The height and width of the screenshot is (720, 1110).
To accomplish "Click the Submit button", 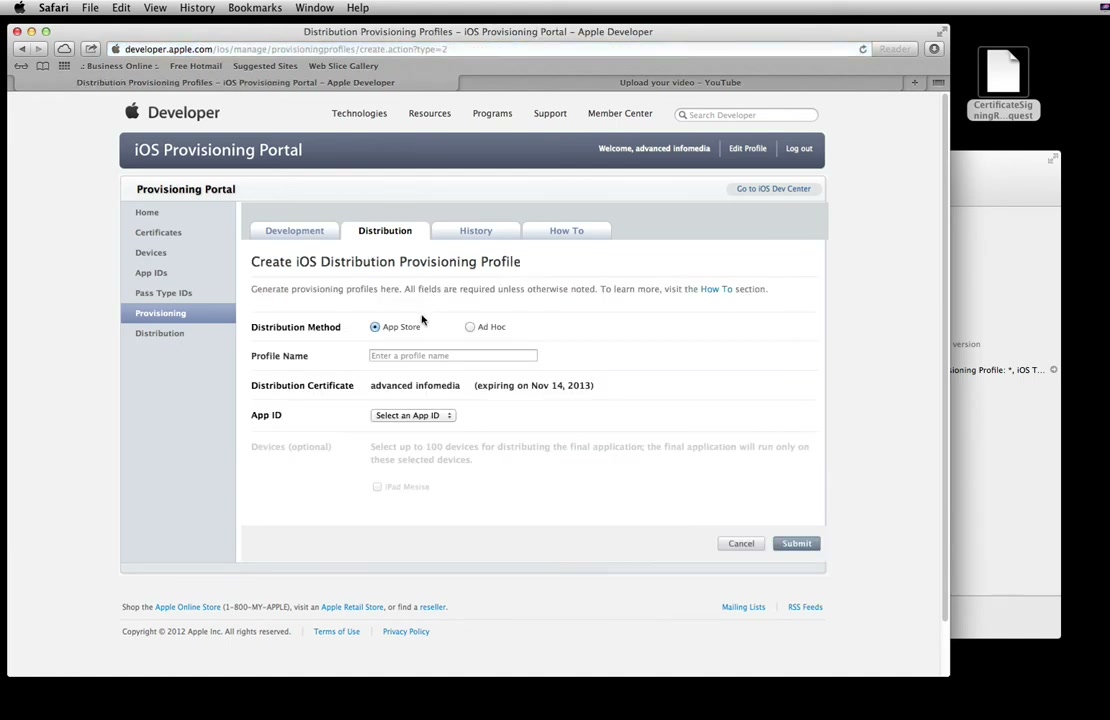I will 796,544.
